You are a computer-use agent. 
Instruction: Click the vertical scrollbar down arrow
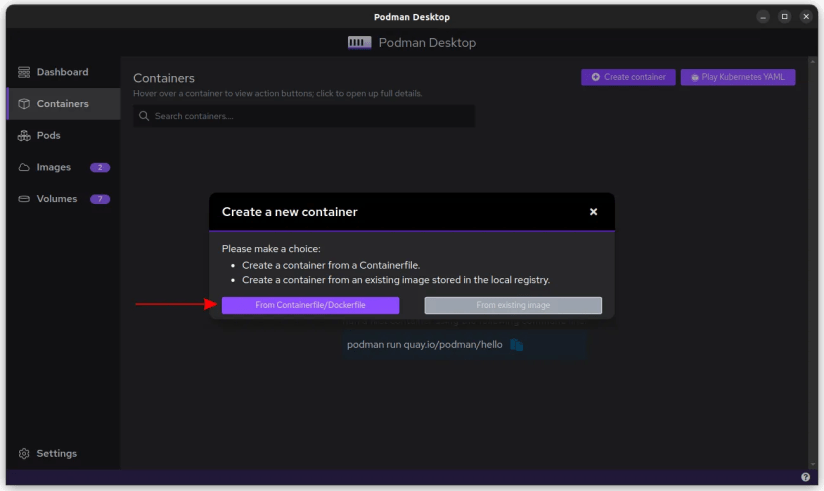[812, 464]
